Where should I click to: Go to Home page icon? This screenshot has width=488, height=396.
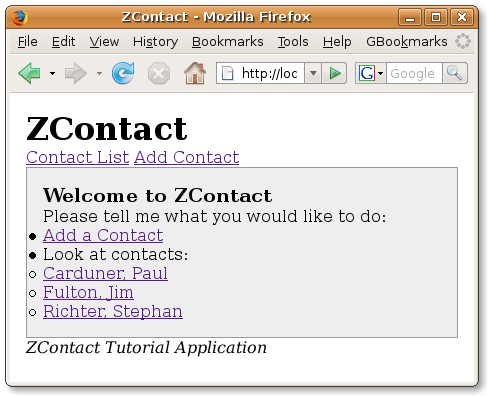195,73
